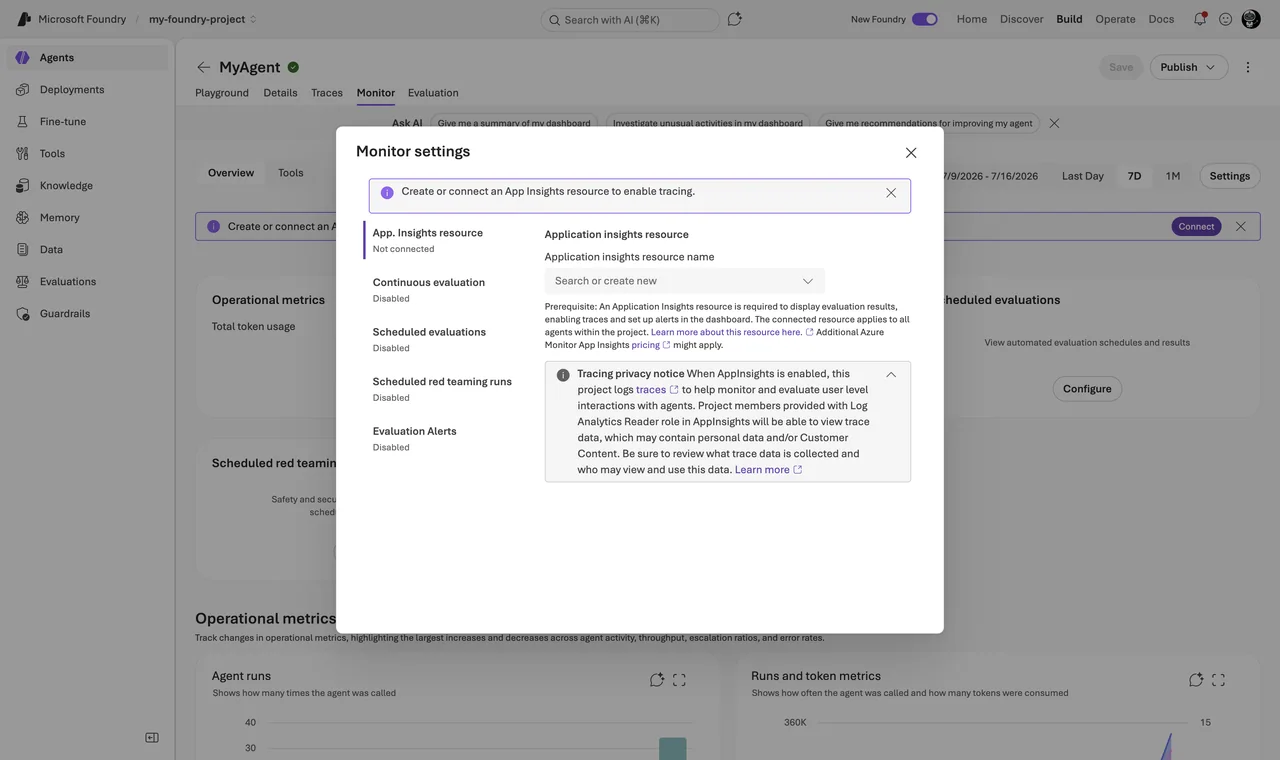Click the feedback smiley icon
This screenshot has width=1280, height=760.
click(1225, 19)
